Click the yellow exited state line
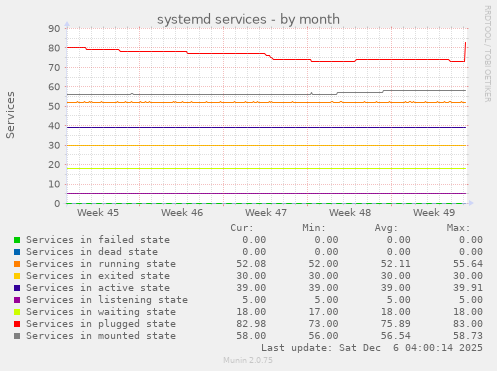 267,145
